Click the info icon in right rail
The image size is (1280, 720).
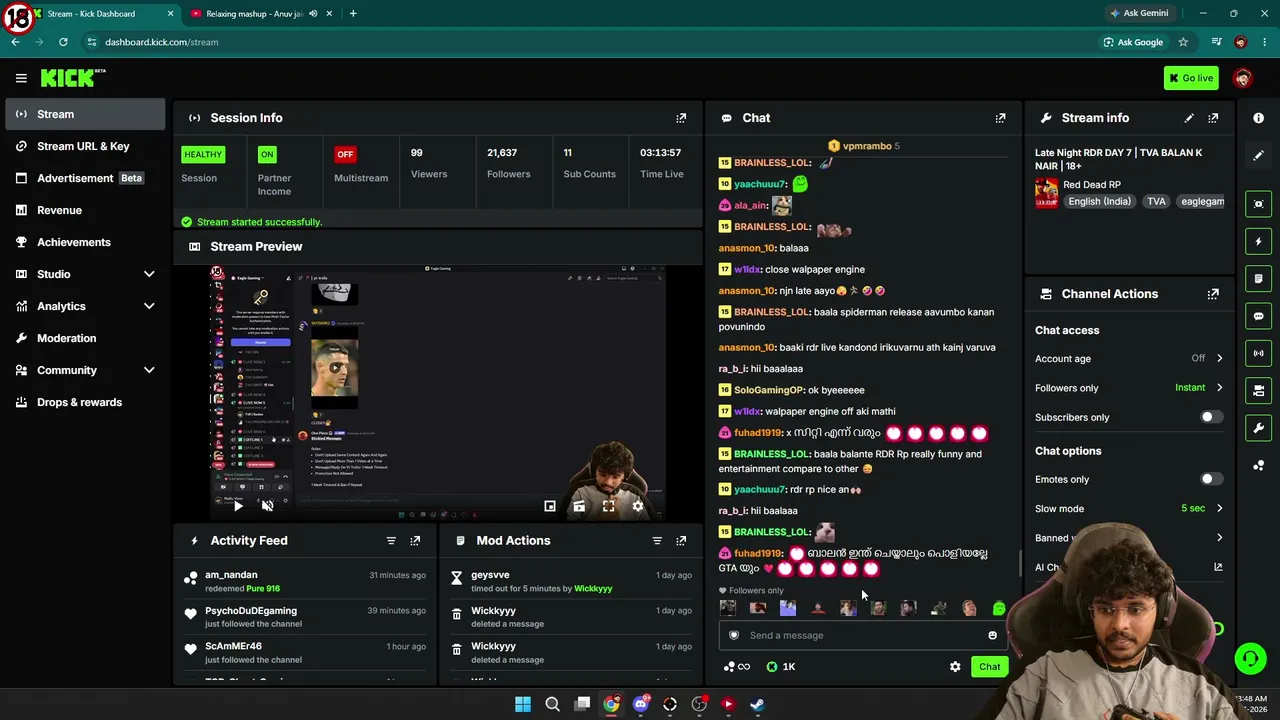tap(1258, 118)
